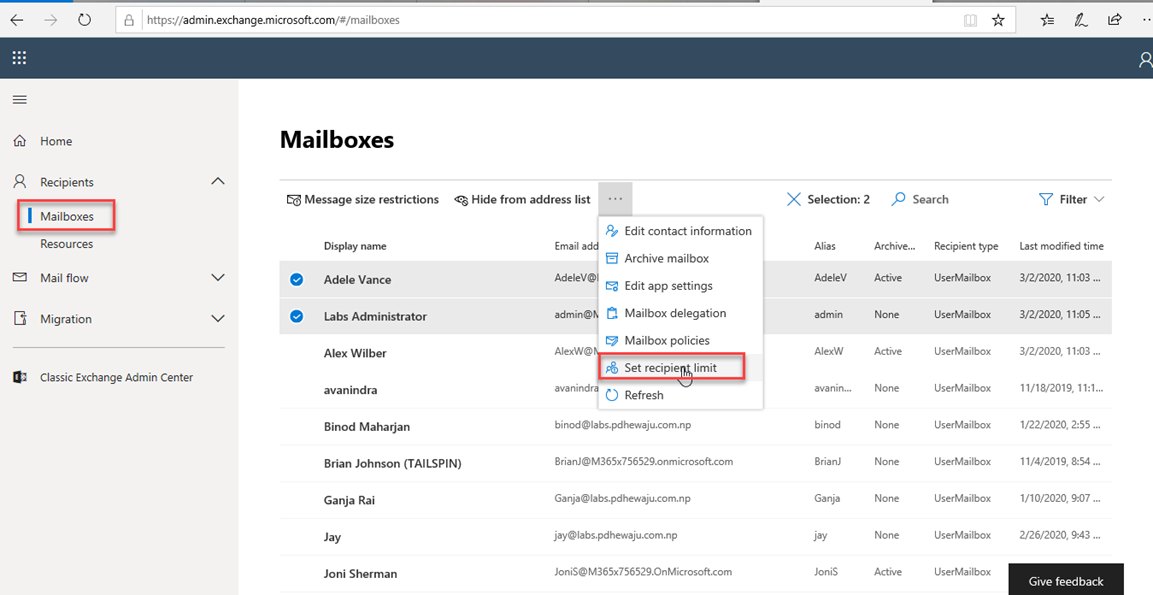Collapse the Recipients section chevron

(x=218, y=182)
